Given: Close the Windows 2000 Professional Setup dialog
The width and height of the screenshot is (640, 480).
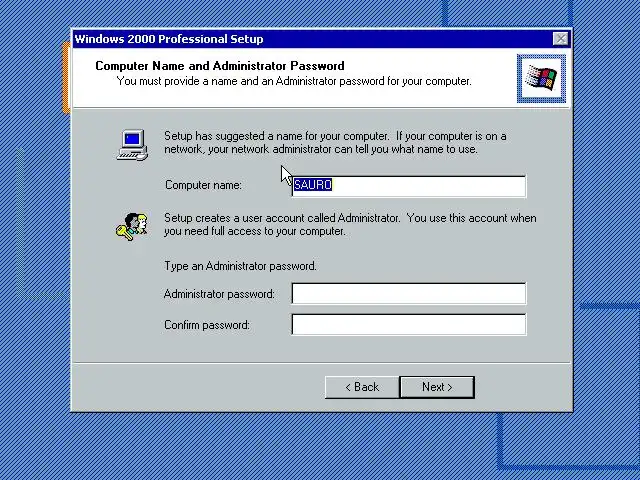Looking at the screenshot, I should point(560,39).
